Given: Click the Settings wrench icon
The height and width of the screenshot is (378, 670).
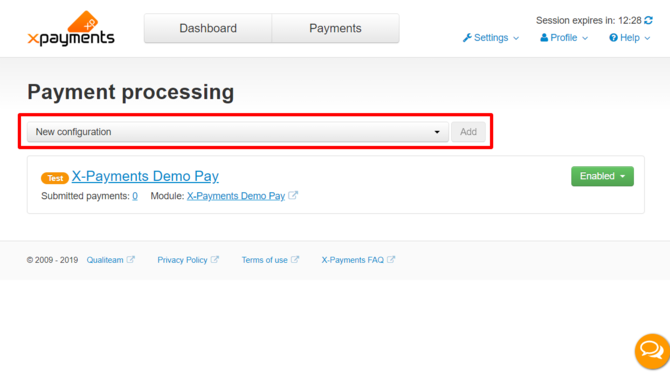Looking at the screenshot, I should click(x=467, y=38).
